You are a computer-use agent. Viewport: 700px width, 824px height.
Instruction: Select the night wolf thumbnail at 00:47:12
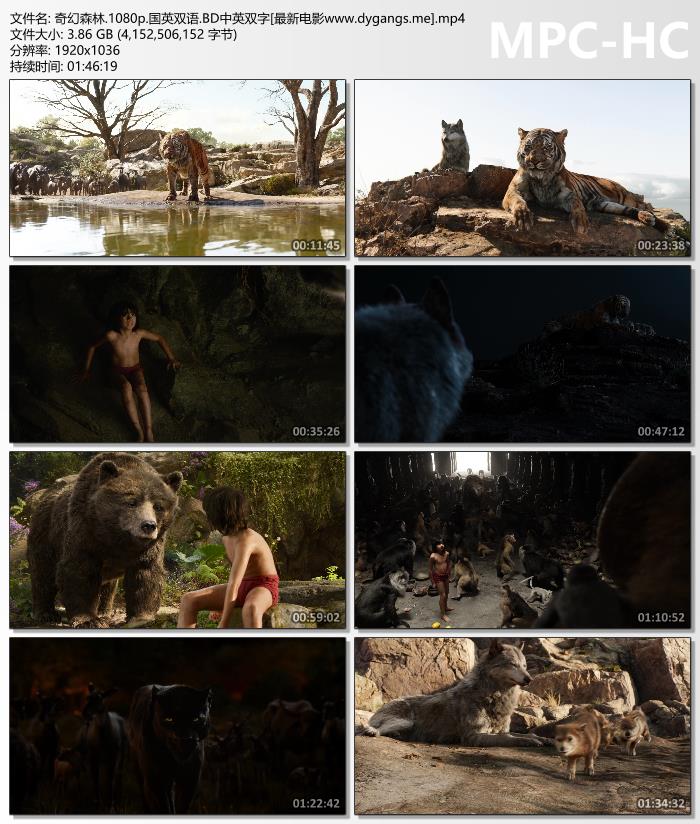[522, 354]
